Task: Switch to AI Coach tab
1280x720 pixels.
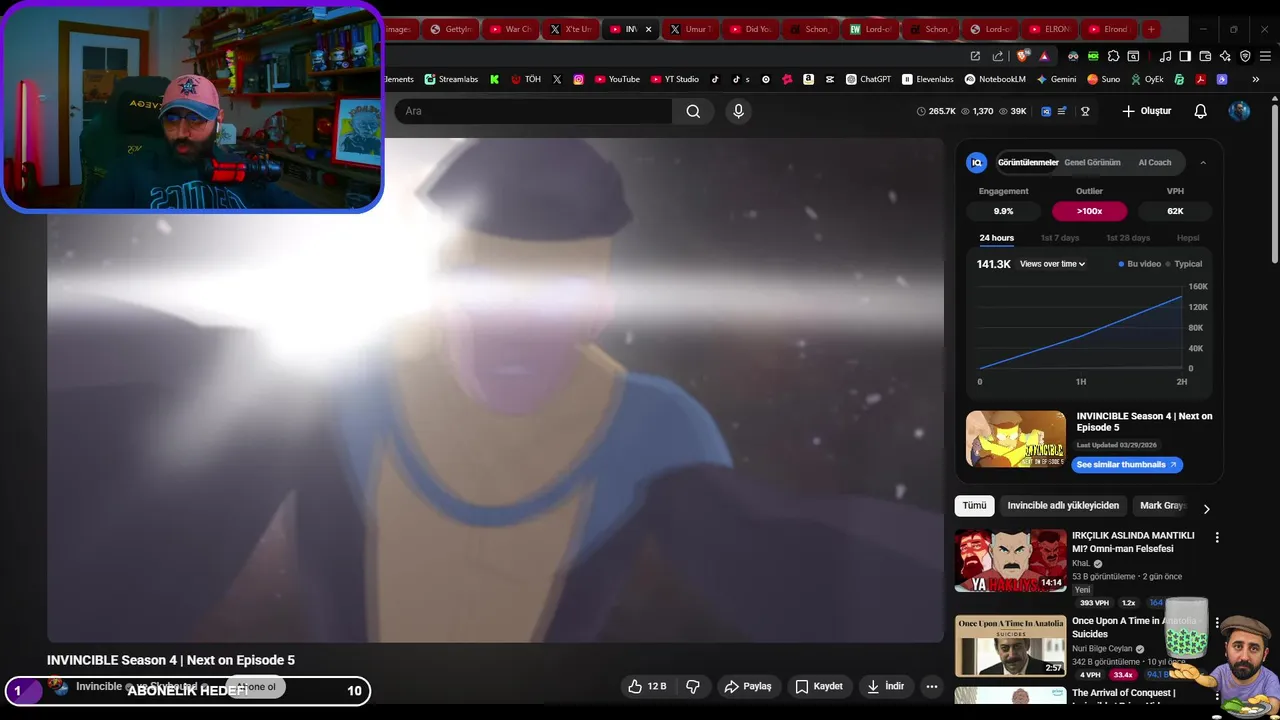Action: [1155, 162]
